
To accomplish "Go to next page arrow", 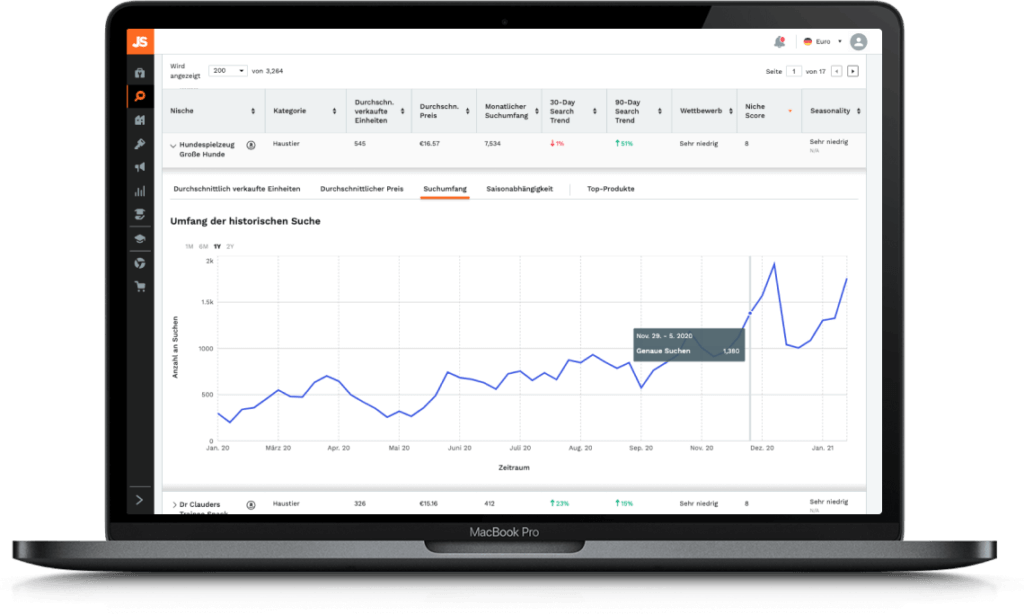I will pos(853,71).
